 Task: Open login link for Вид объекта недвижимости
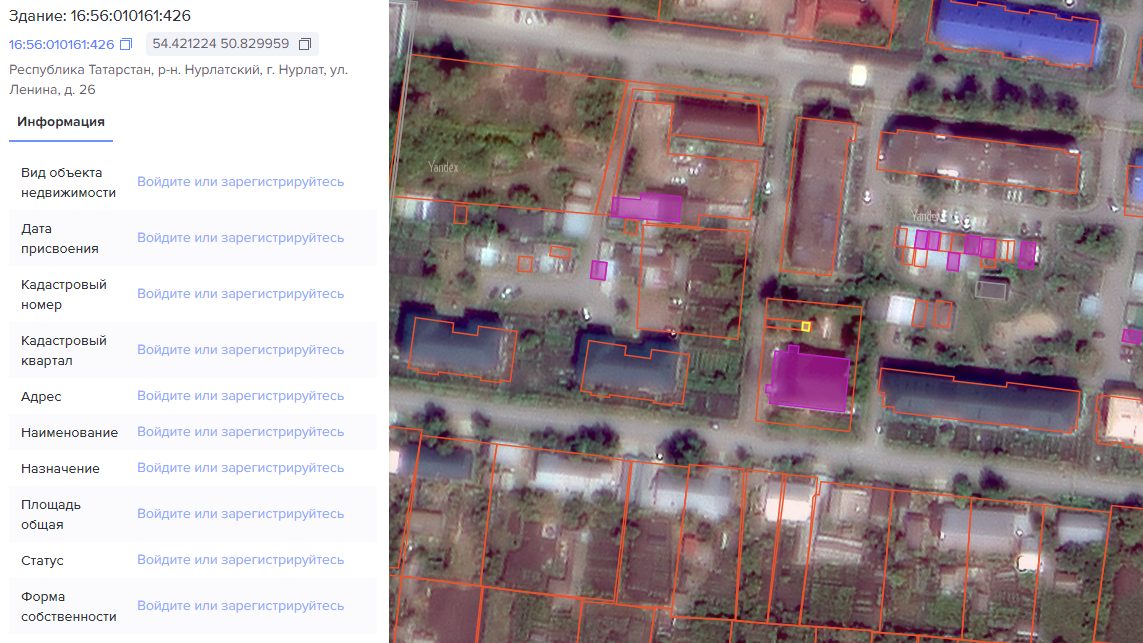coord(241,182)
